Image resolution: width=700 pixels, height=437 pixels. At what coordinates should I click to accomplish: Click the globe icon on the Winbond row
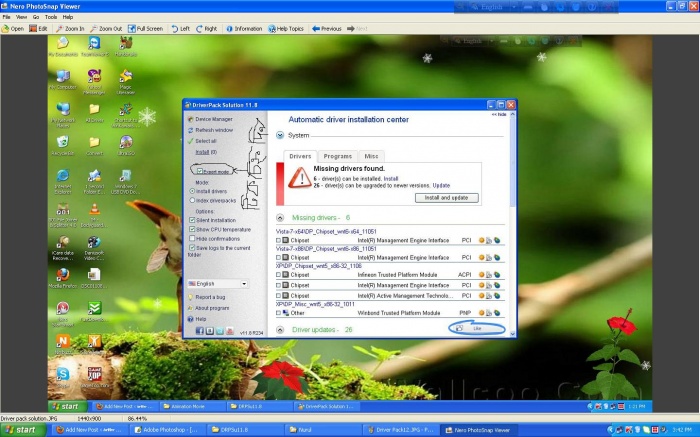pyautogui.click(x=497, y=313)
